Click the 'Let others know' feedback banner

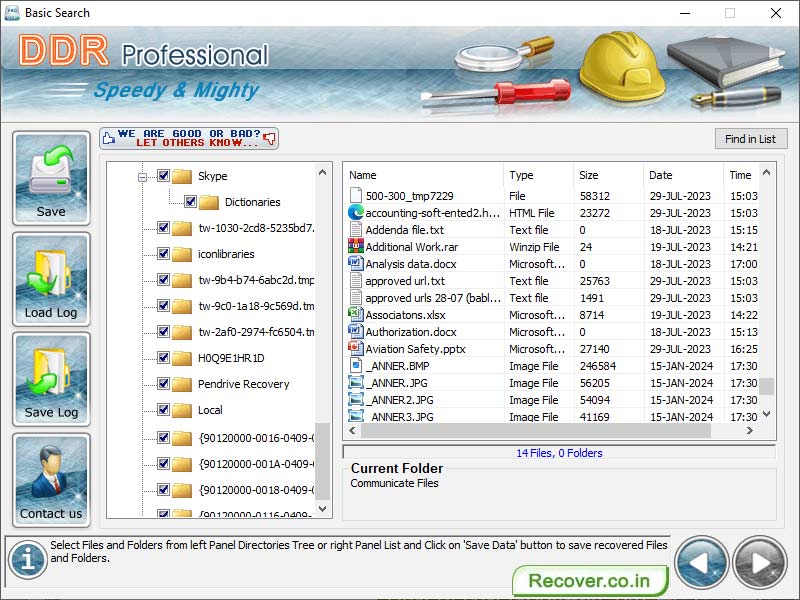tap(188, 137)
